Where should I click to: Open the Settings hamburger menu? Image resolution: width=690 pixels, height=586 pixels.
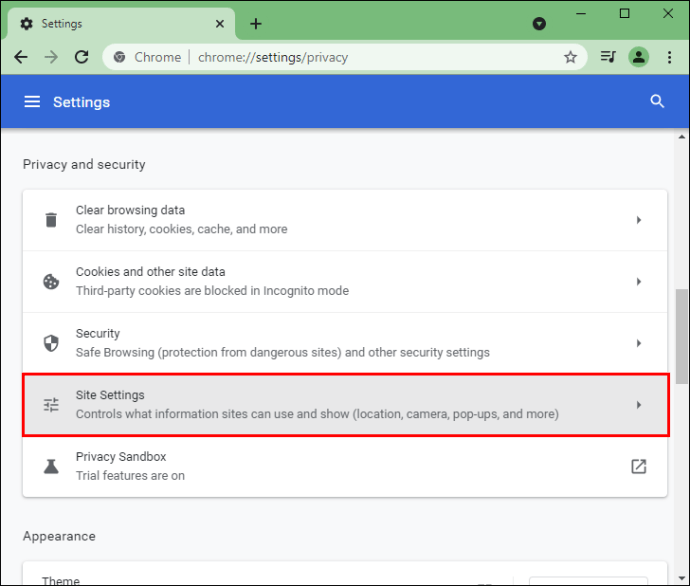click(32, 102)
